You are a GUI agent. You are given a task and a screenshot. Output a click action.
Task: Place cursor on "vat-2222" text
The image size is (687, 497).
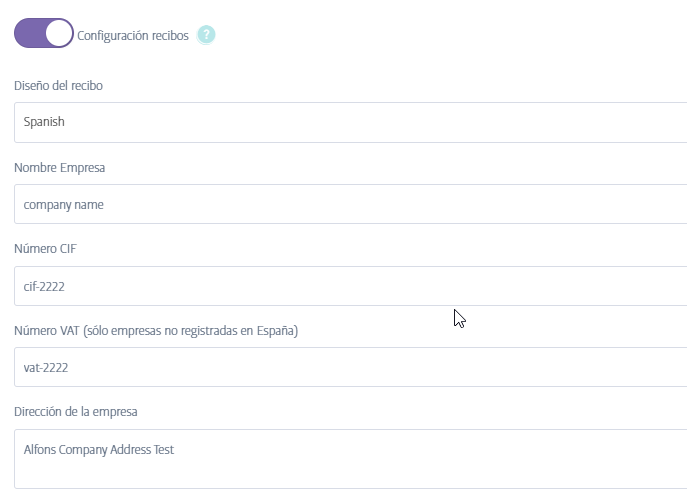tap(46, 367)
